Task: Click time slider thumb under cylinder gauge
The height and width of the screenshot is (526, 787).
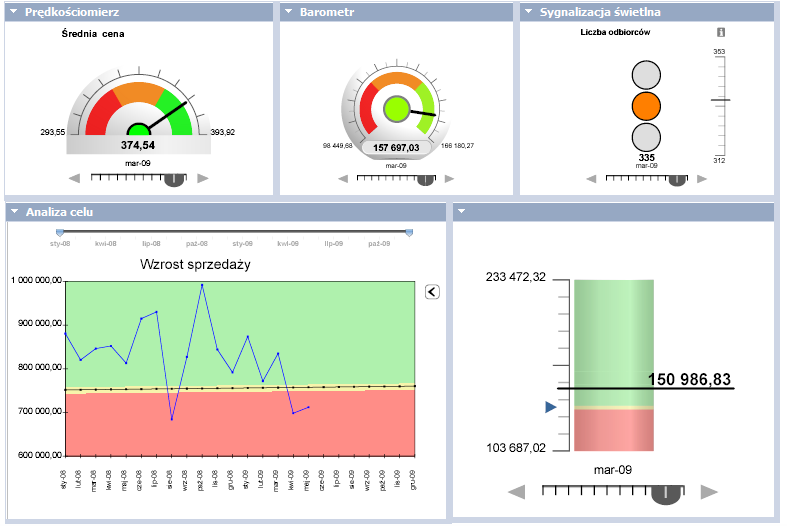Action: click(666, 492)
